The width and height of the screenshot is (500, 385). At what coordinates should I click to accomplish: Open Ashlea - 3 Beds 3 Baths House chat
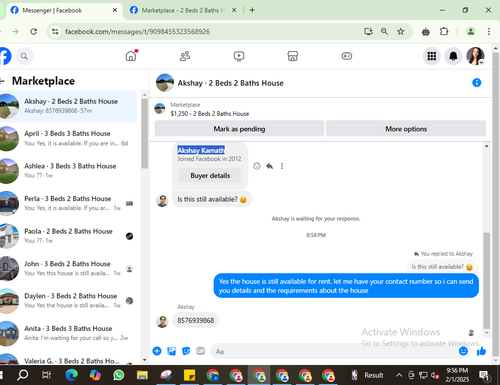click(68, 171)
